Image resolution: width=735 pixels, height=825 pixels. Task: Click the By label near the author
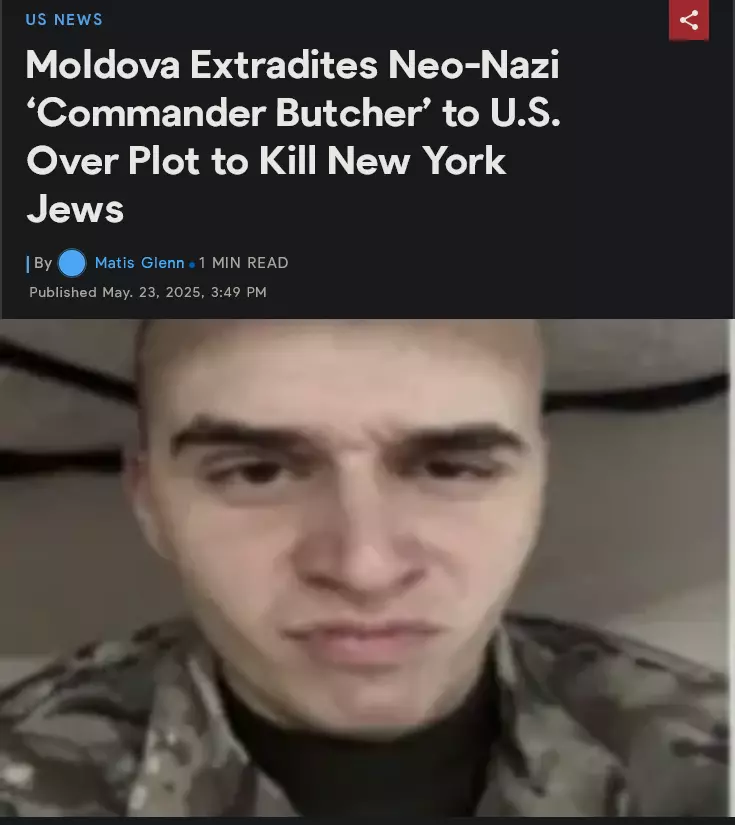coord(43,263)
